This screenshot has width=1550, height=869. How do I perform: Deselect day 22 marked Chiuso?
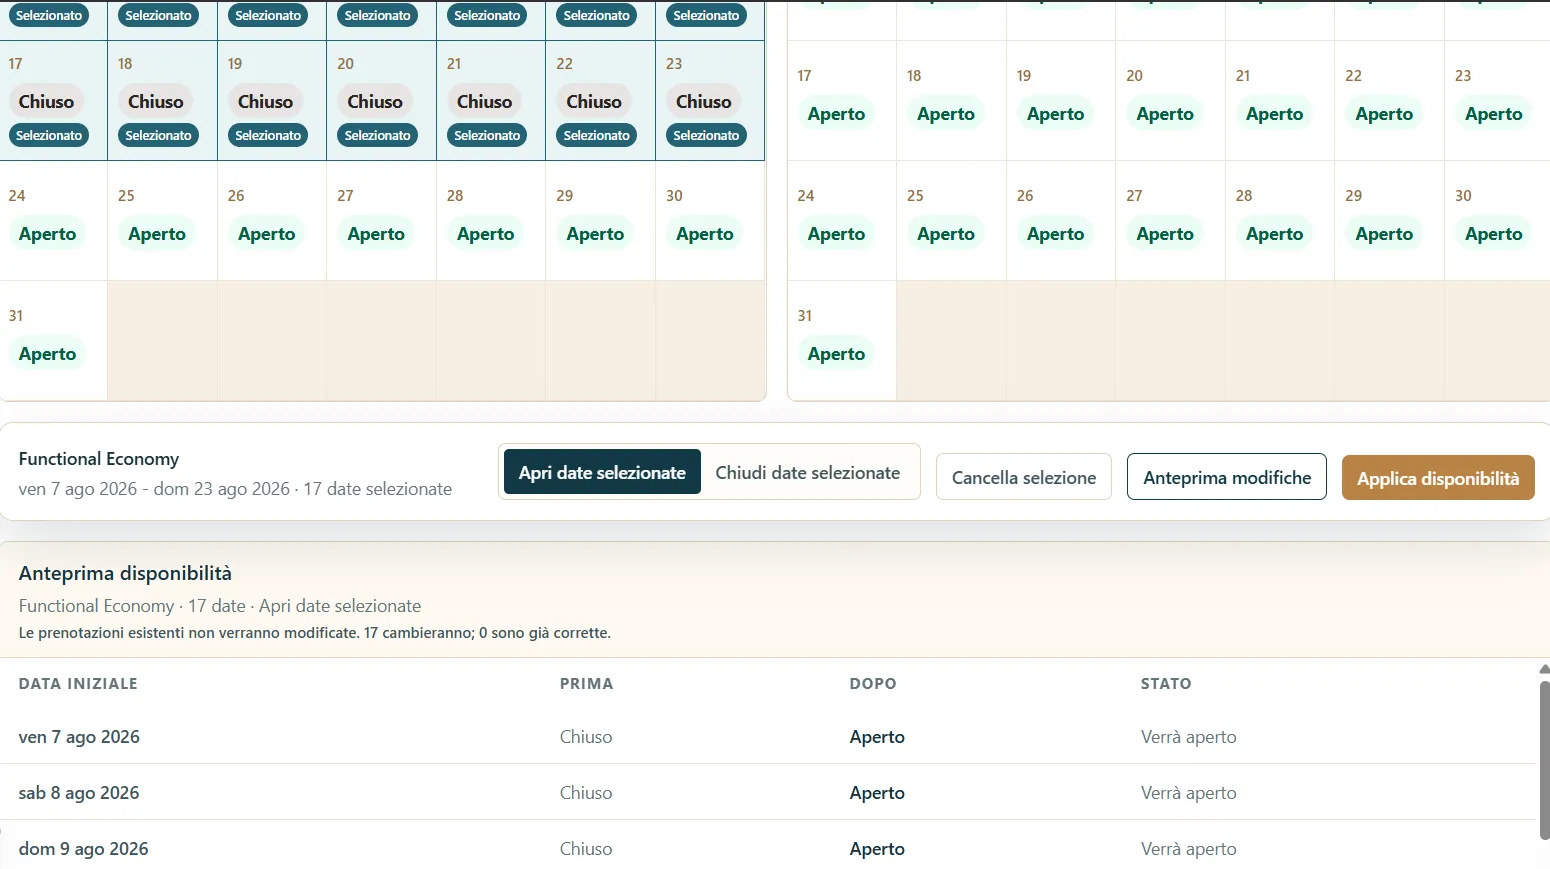click(600, 101)
